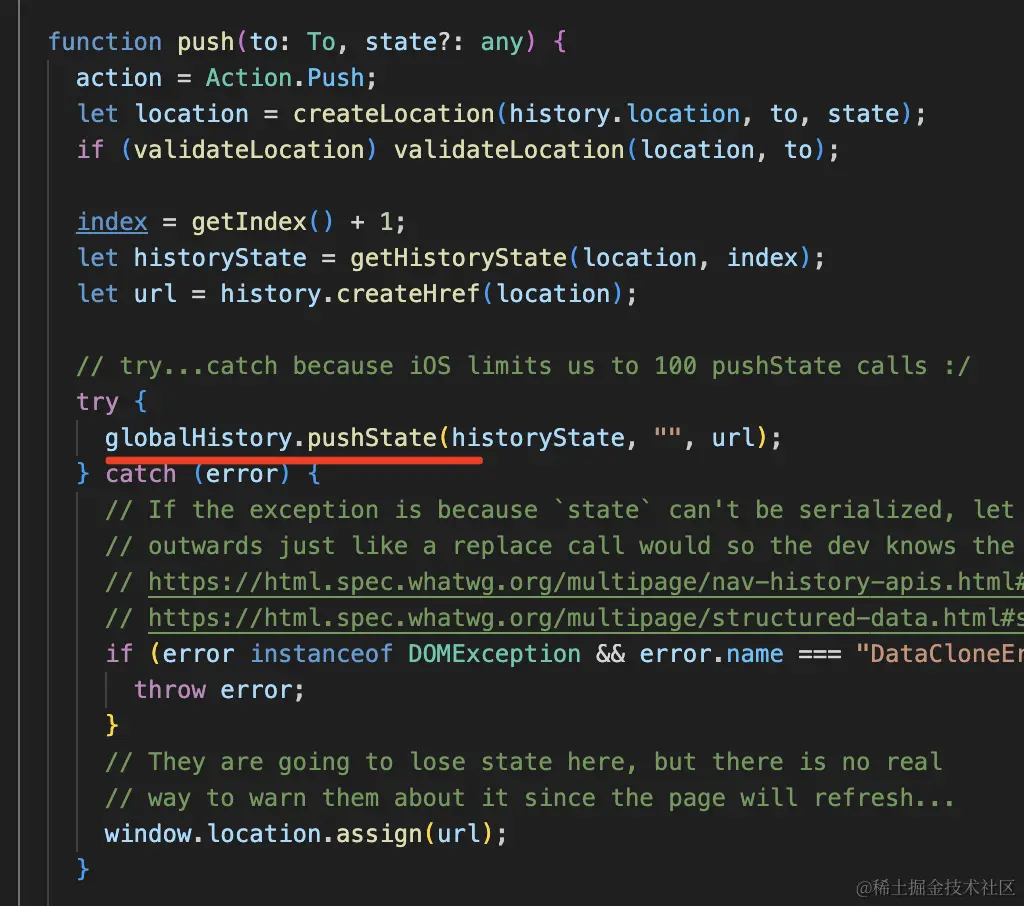The width and height of the screenshot is (1024, 906).
Task: Click the 'way to warn them' comment line
Action: point(530,798)
